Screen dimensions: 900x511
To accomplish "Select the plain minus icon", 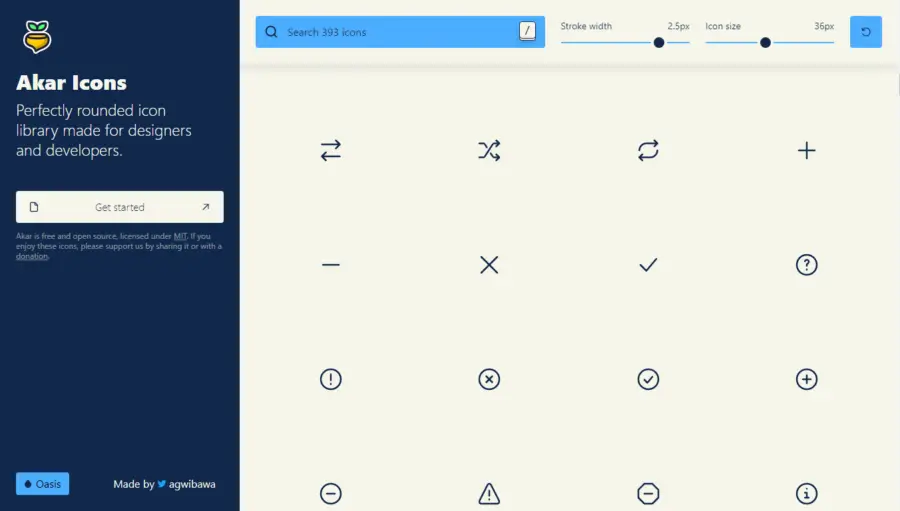I will [x=331, y=265].
